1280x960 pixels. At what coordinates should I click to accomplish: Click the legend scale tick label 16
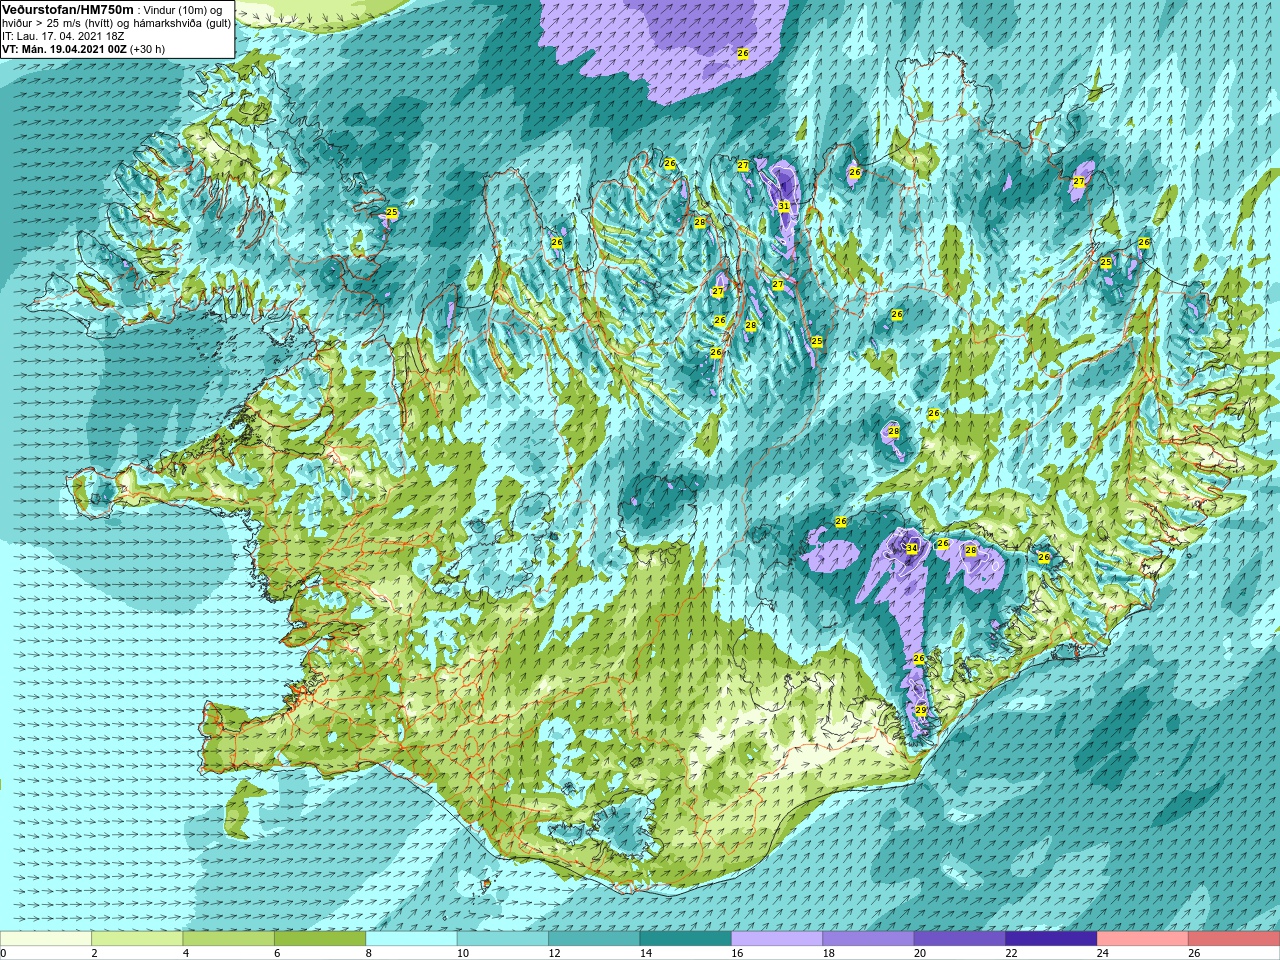pyautogui.click(x=737, y=953)
